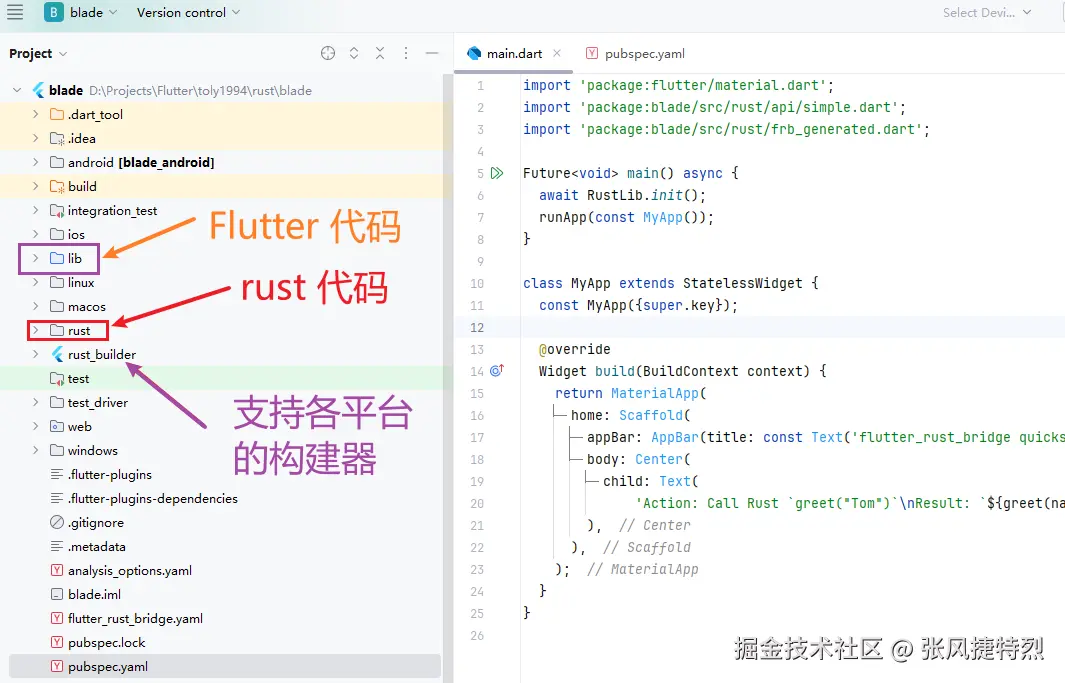1065x683 pixels.
Task: Click the Dart icon on main.dart tab
Action: [x=474, y=53]
